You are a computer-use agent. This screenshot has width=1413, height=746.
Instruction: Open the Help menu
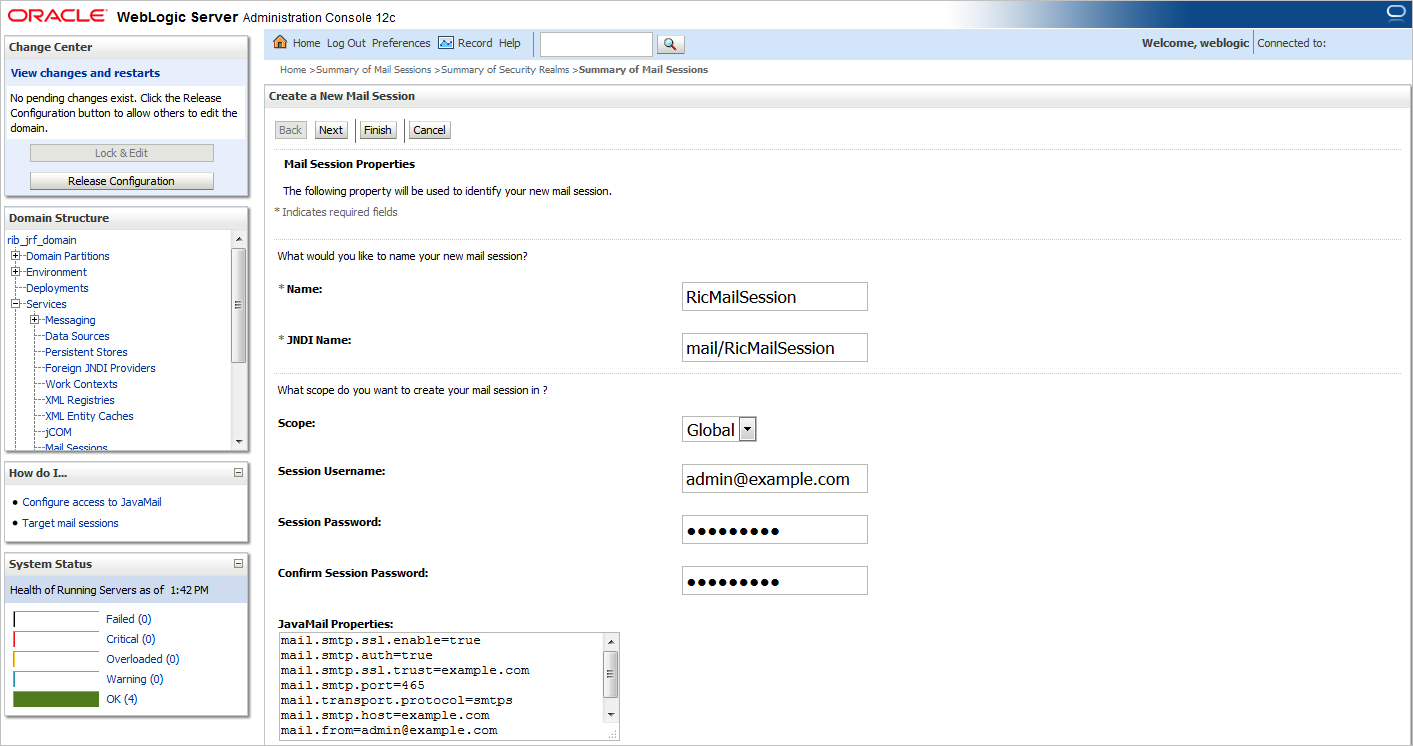click(x=510, y=43)
